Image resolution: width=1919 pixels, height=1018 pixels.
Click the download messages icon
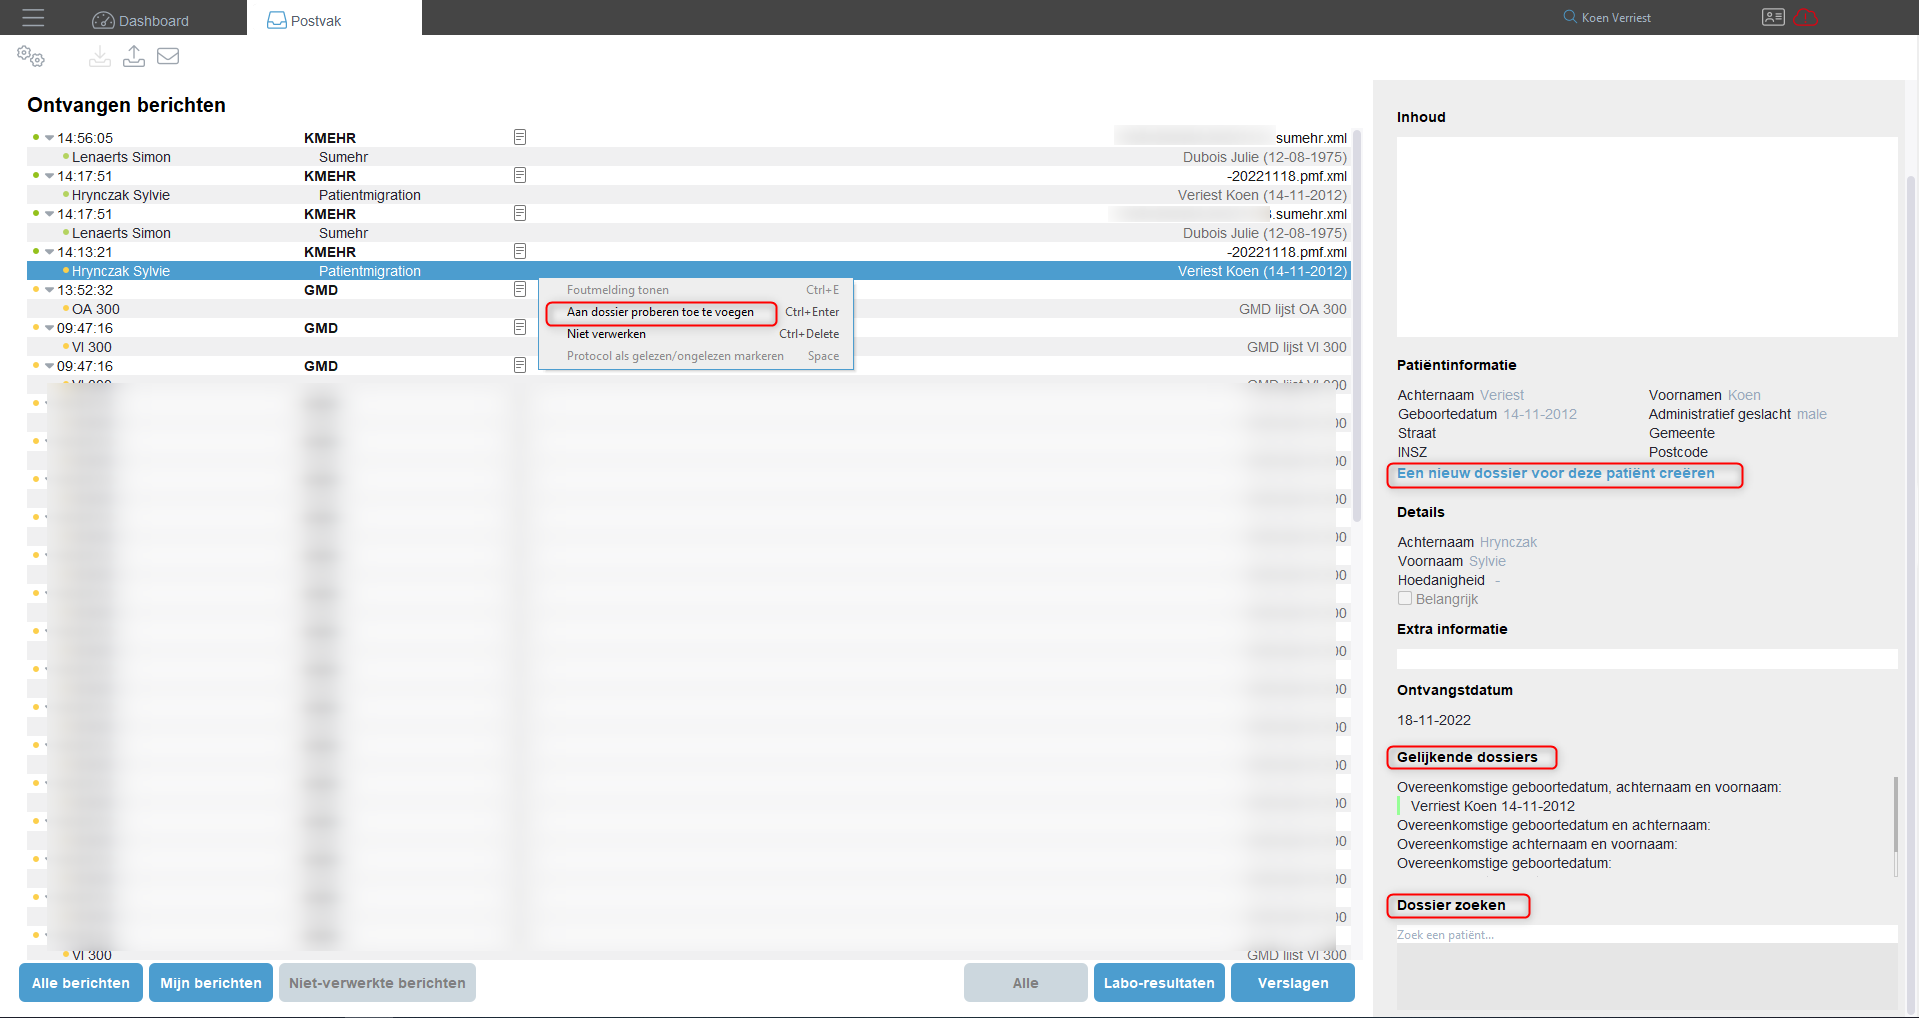point(100,57)
